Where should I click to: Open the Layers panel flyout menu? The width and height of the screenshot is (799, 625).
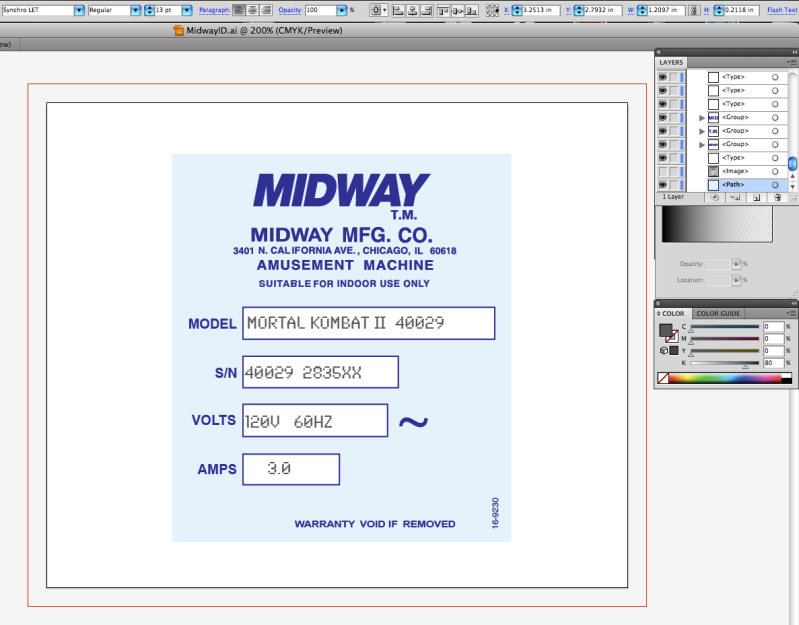tap(791, 62)
